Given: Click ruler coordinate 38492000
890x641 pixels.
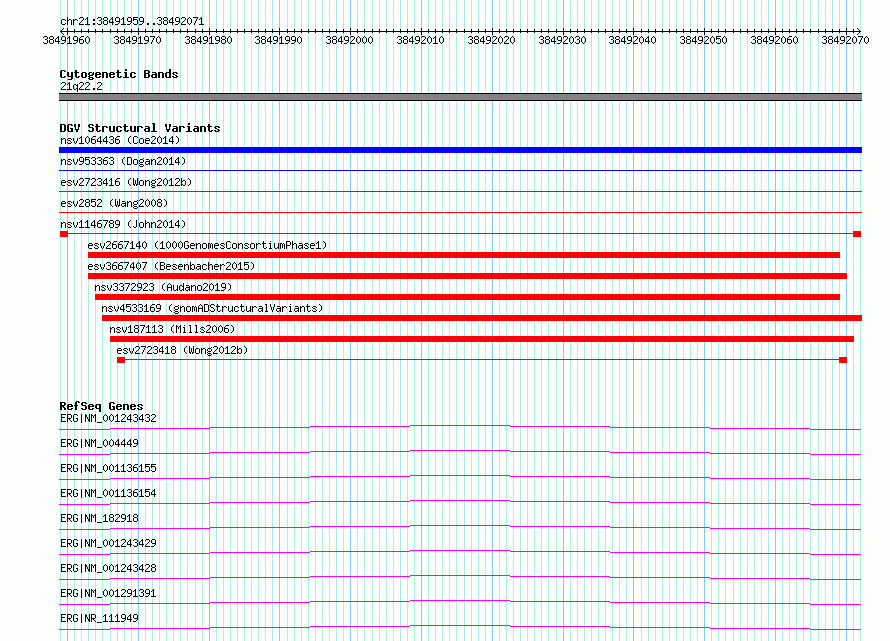Looking at the screenshot, I should click(349, 40).
